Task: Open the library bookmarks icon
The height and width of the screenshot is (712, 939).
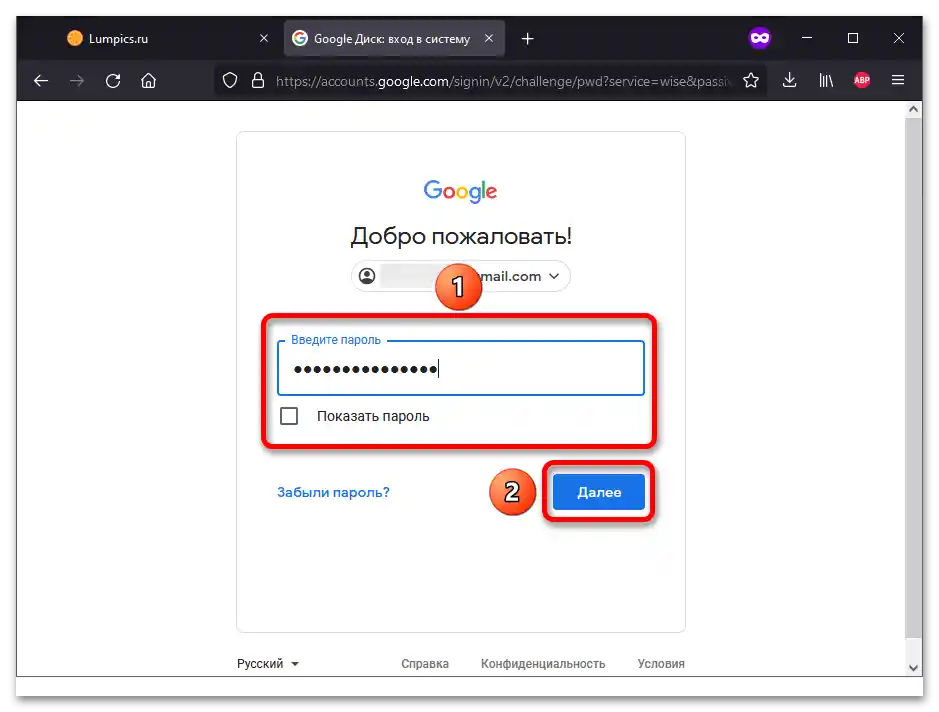Action: tap(826, 80)
